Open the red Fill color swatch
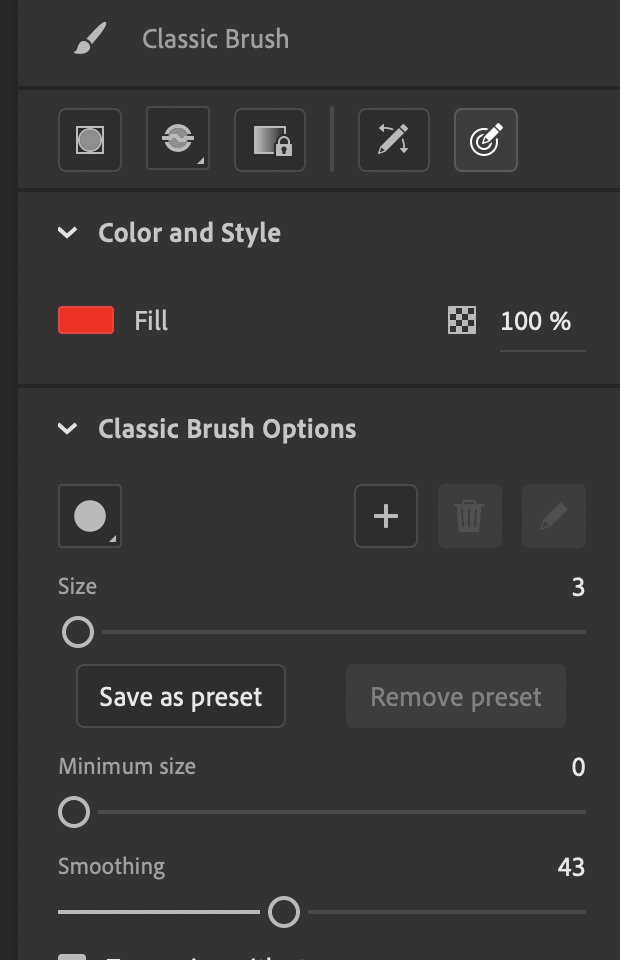 pyautogui.click(x=85, y=321)
